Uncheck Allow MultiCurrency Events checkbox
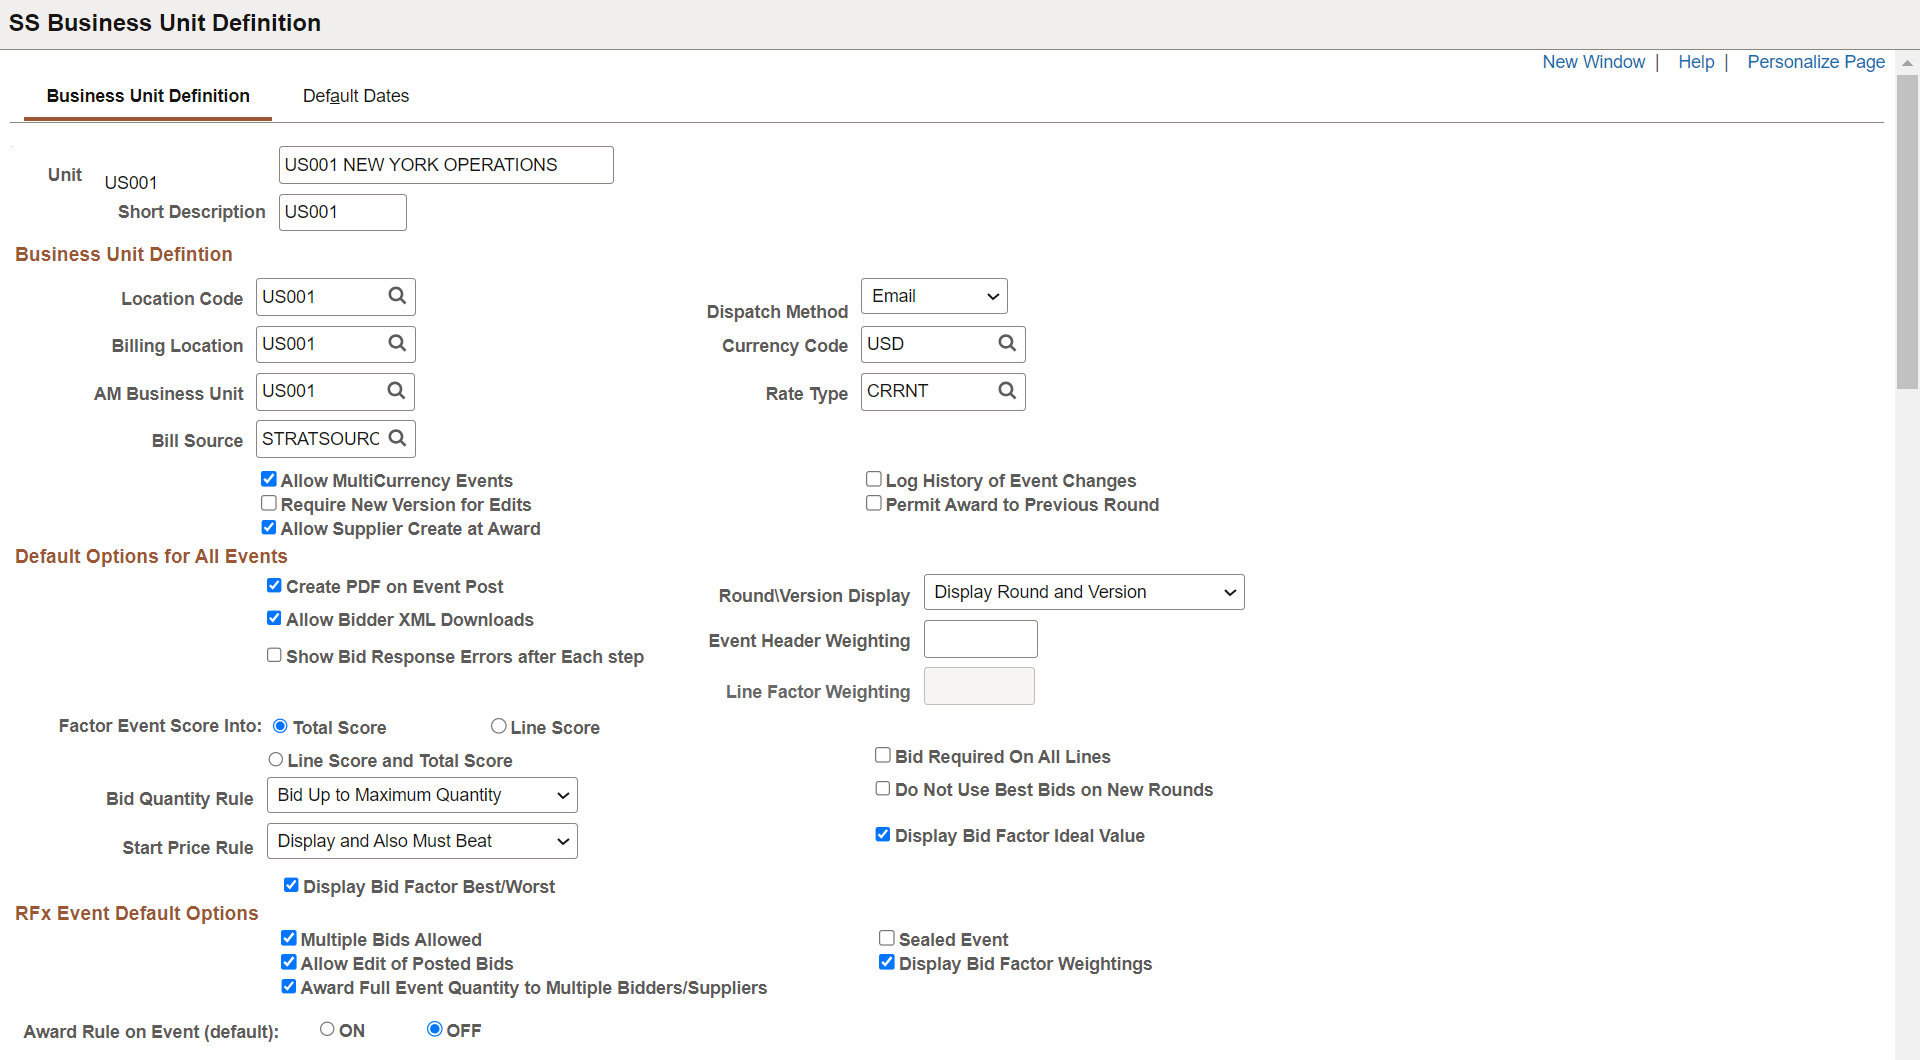The image size is (1920, 1060). coord(269,479)
